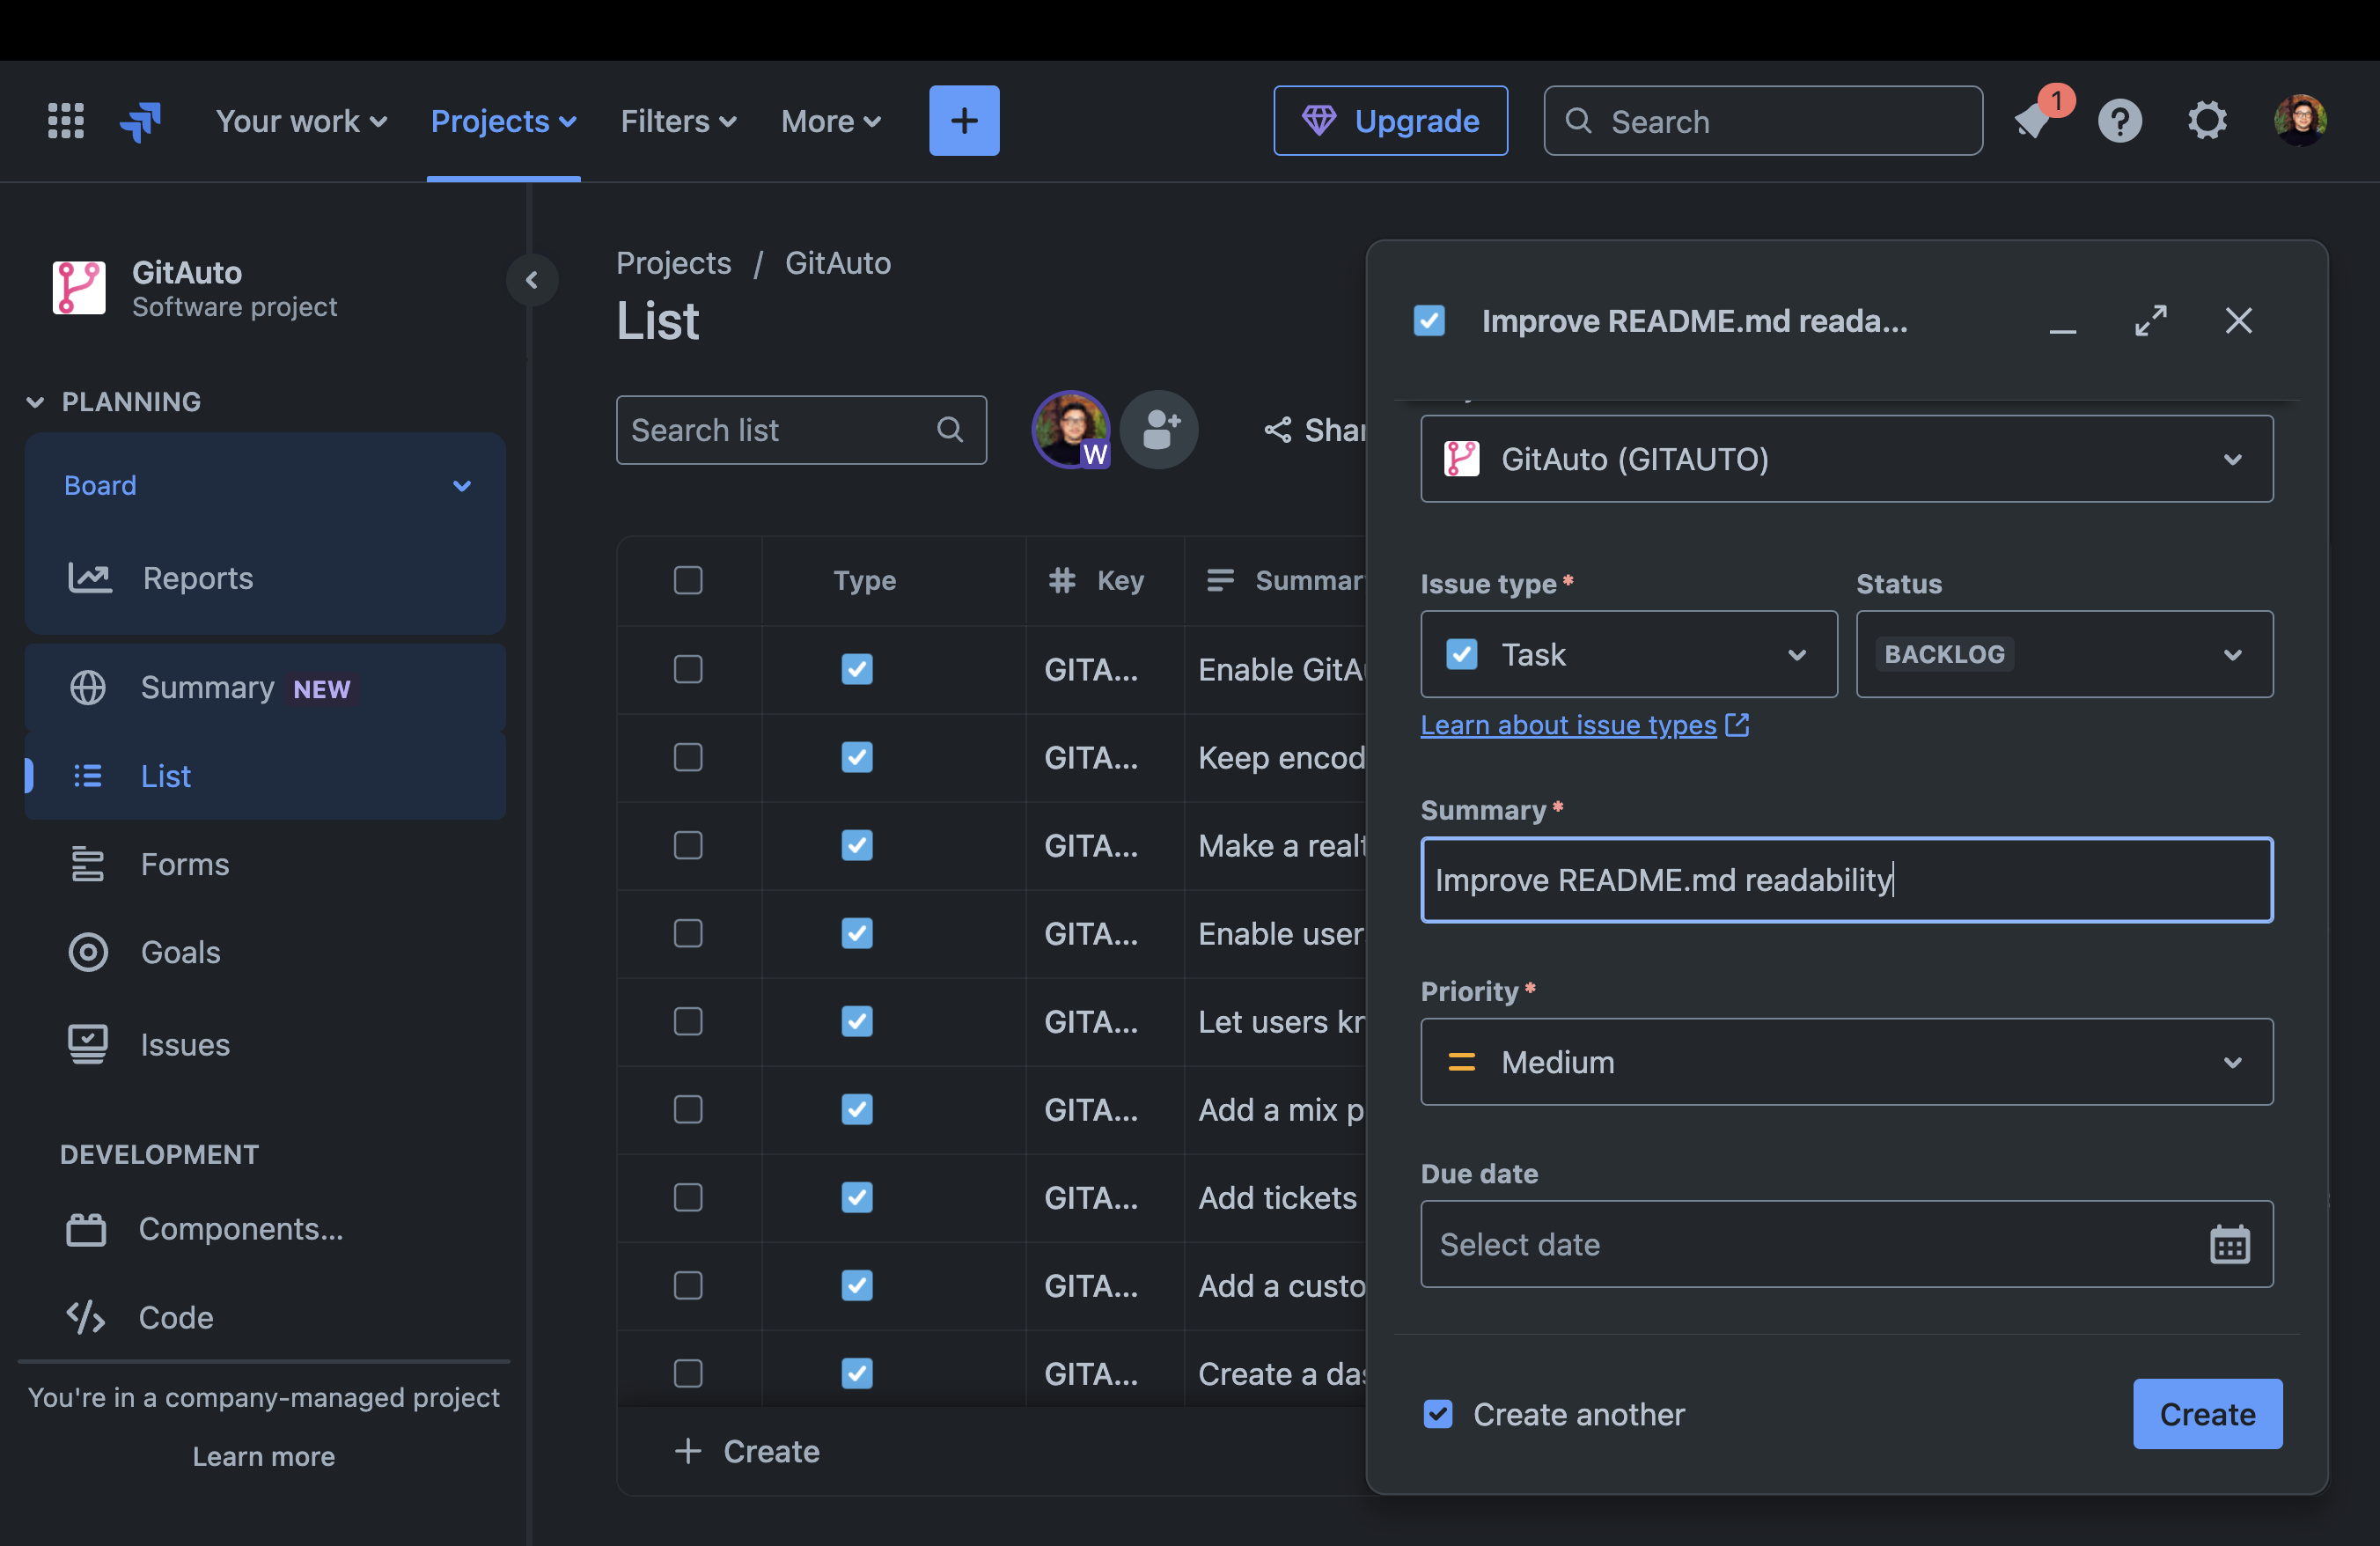Navigate to Goals in sidebar
The width and height of the screenshot is (2380, 1546).
point(179,953)
